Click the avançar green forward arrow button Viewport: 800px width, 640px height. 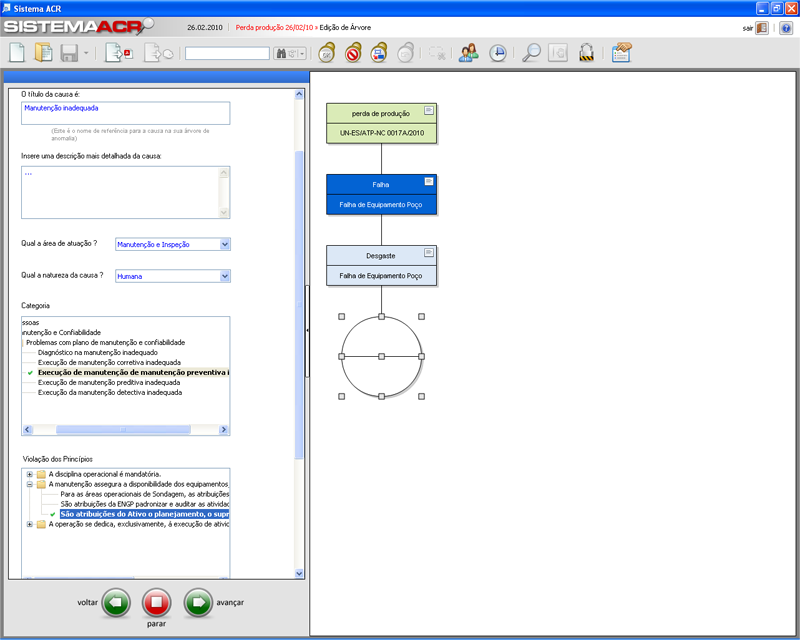pyautogui.click(x=198, y=603)
